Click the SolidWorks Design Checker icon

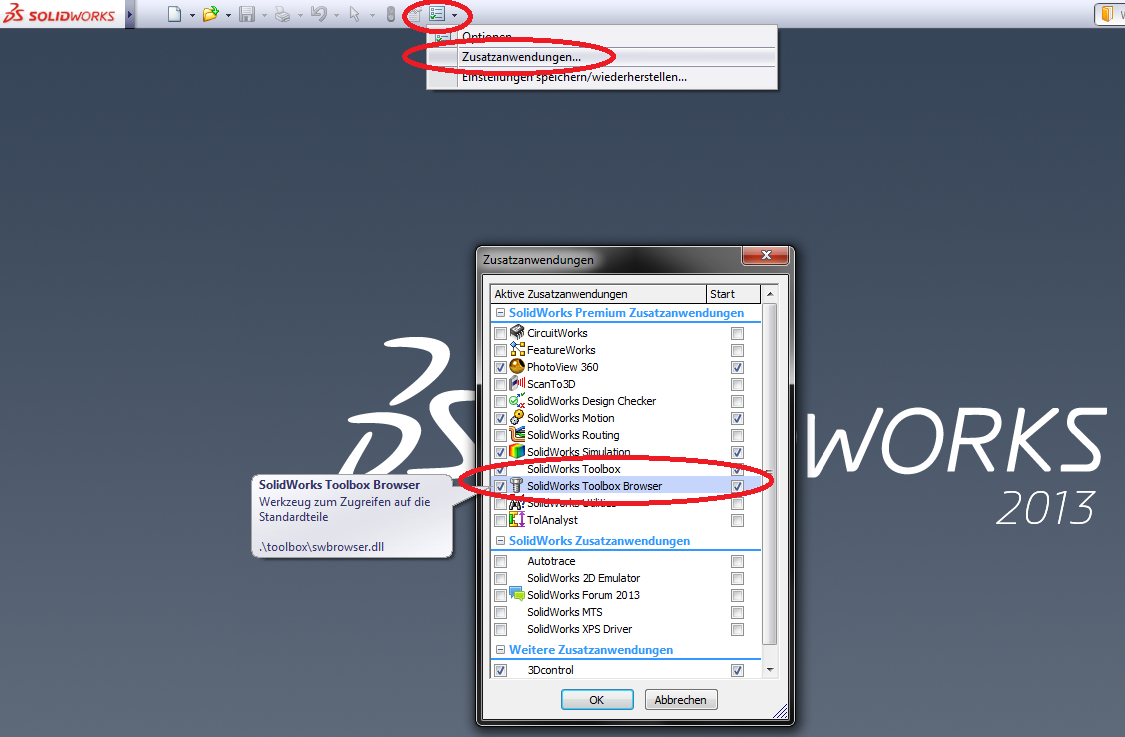tap(517, 400)
